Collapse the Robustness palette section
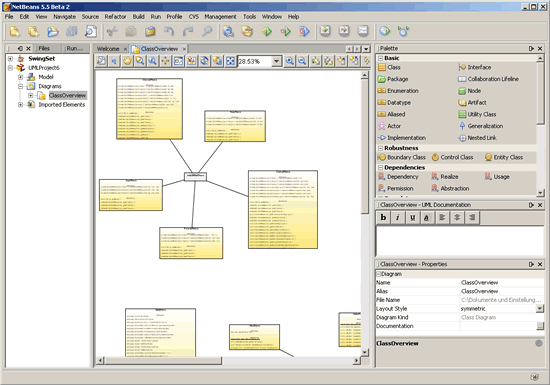Image resolution: width=550 pixels, height=385 pixels. click(x=380, y=148)
